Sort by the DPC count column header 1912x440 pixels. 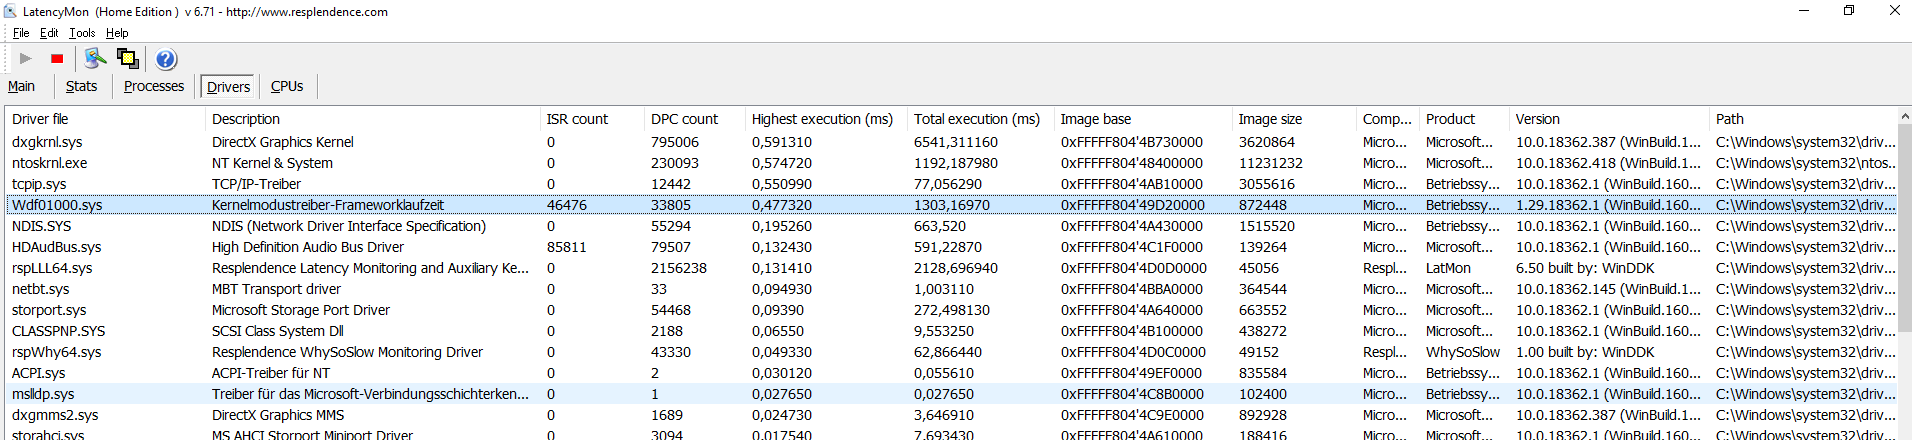point(694,119)
